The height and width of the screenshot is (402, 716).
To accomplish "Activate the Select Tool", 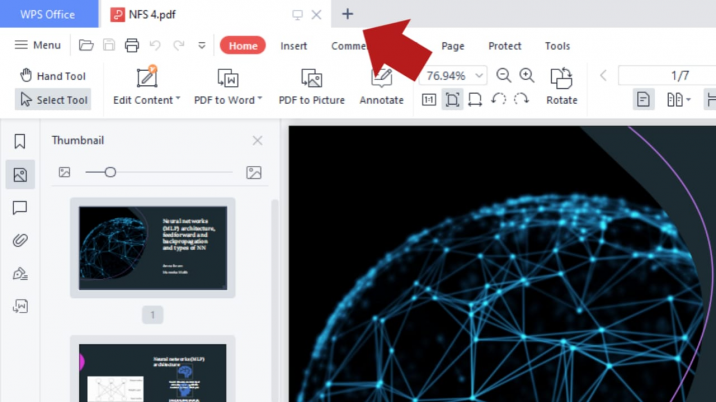I will [x=53, y=100].
